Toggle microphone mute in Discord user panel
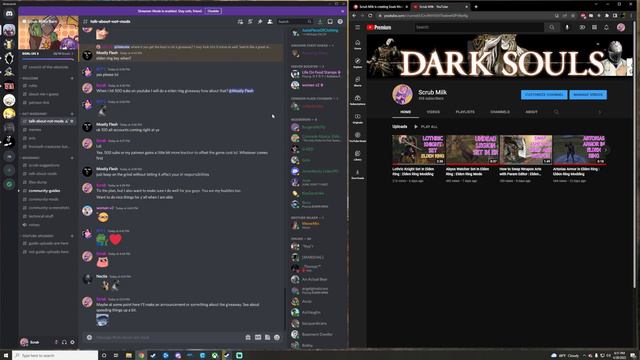Viewport: 640px width, 360px height. (56, 342)
